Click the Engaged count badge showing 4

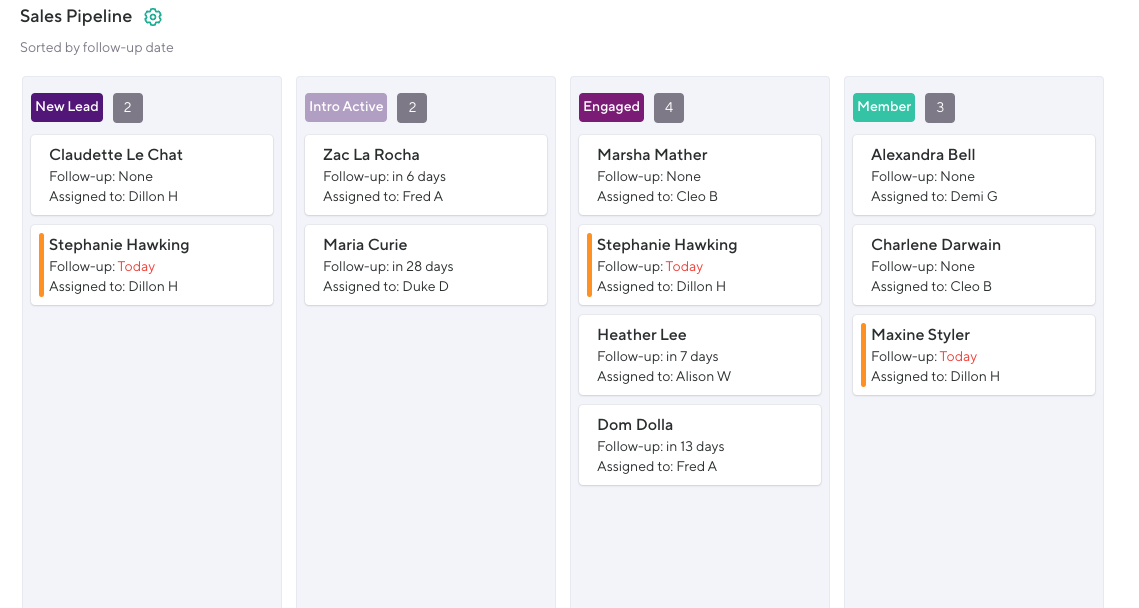(669, 108)
